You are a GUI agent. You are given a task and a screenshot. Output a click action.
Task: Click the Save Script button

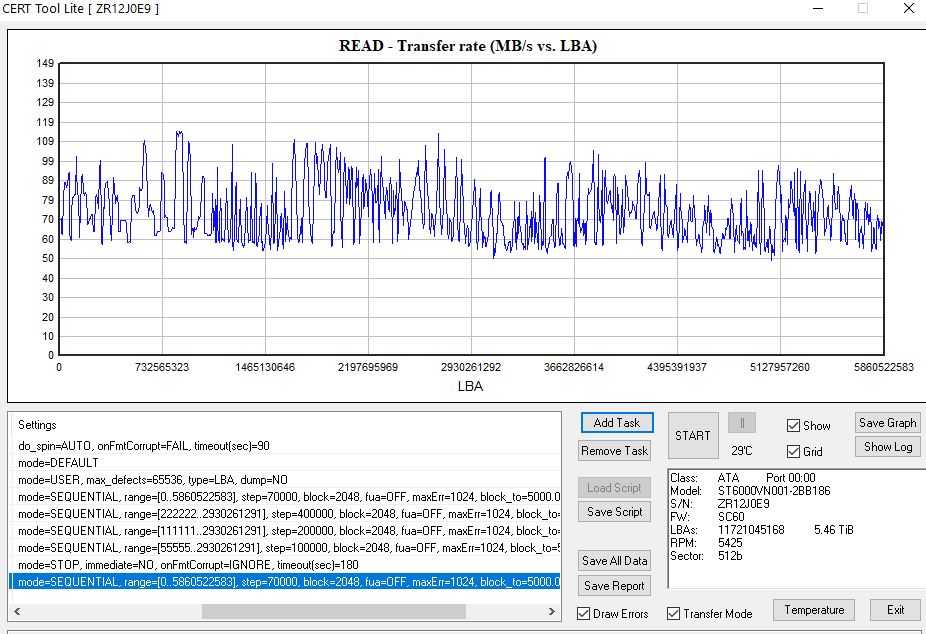(615, 512)
